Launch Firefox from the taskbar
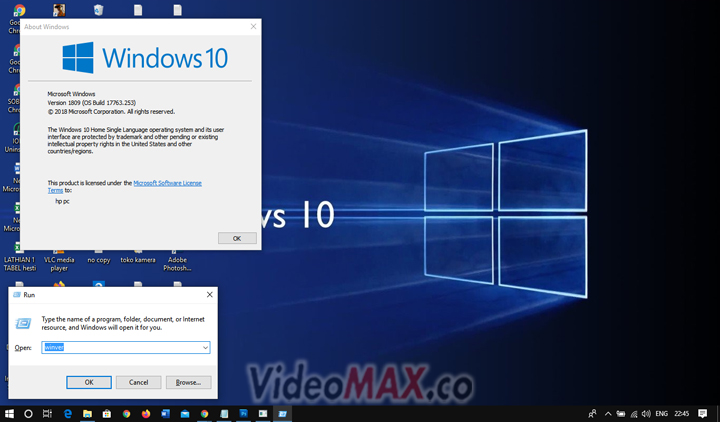Image resolution: width=720 pixels, height=422 pixels. tap(146, 414)
